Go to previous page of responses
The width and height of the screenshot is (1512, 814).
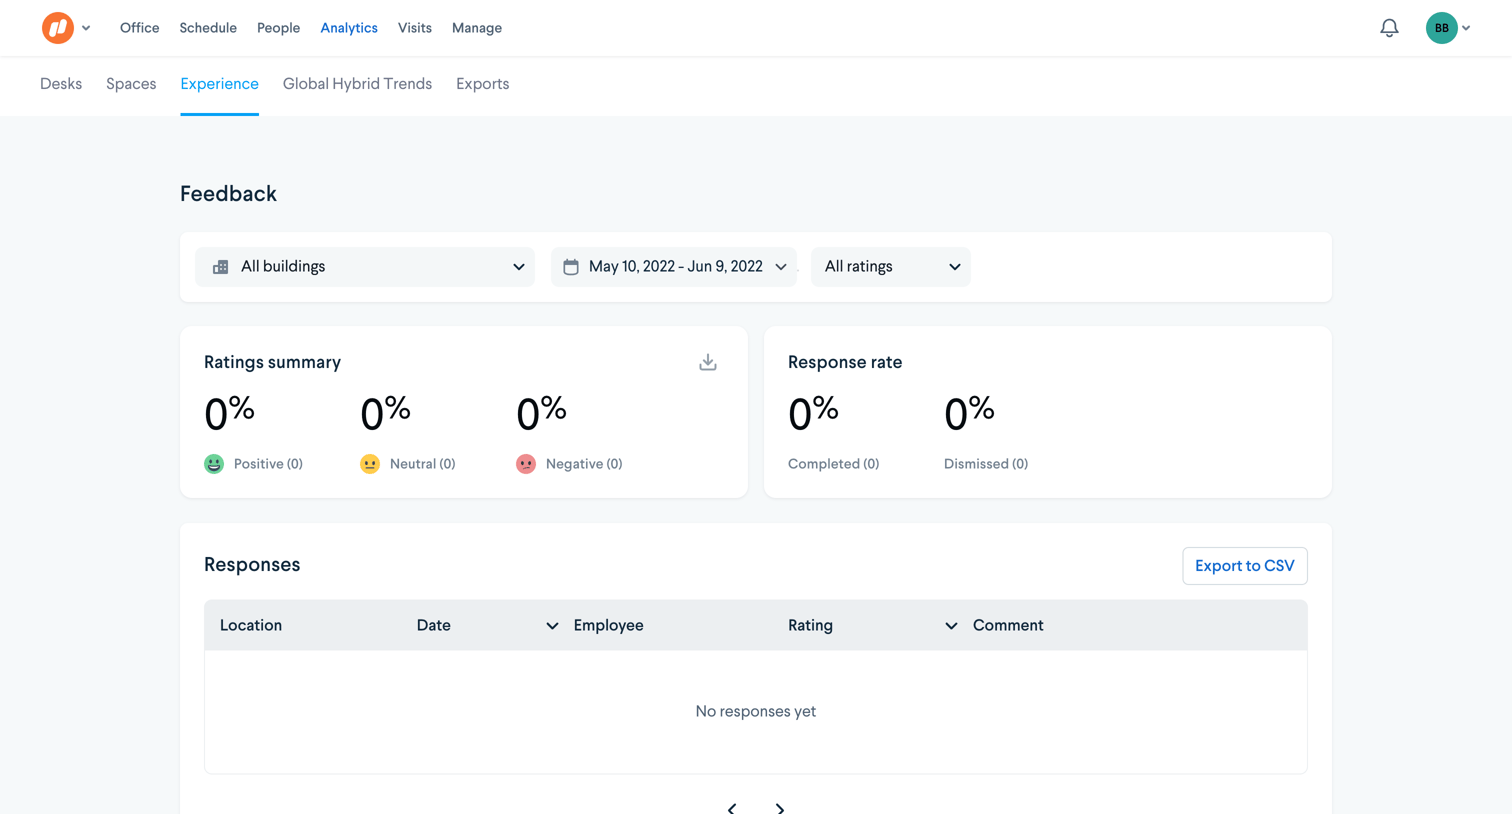[x=732, y=808]
